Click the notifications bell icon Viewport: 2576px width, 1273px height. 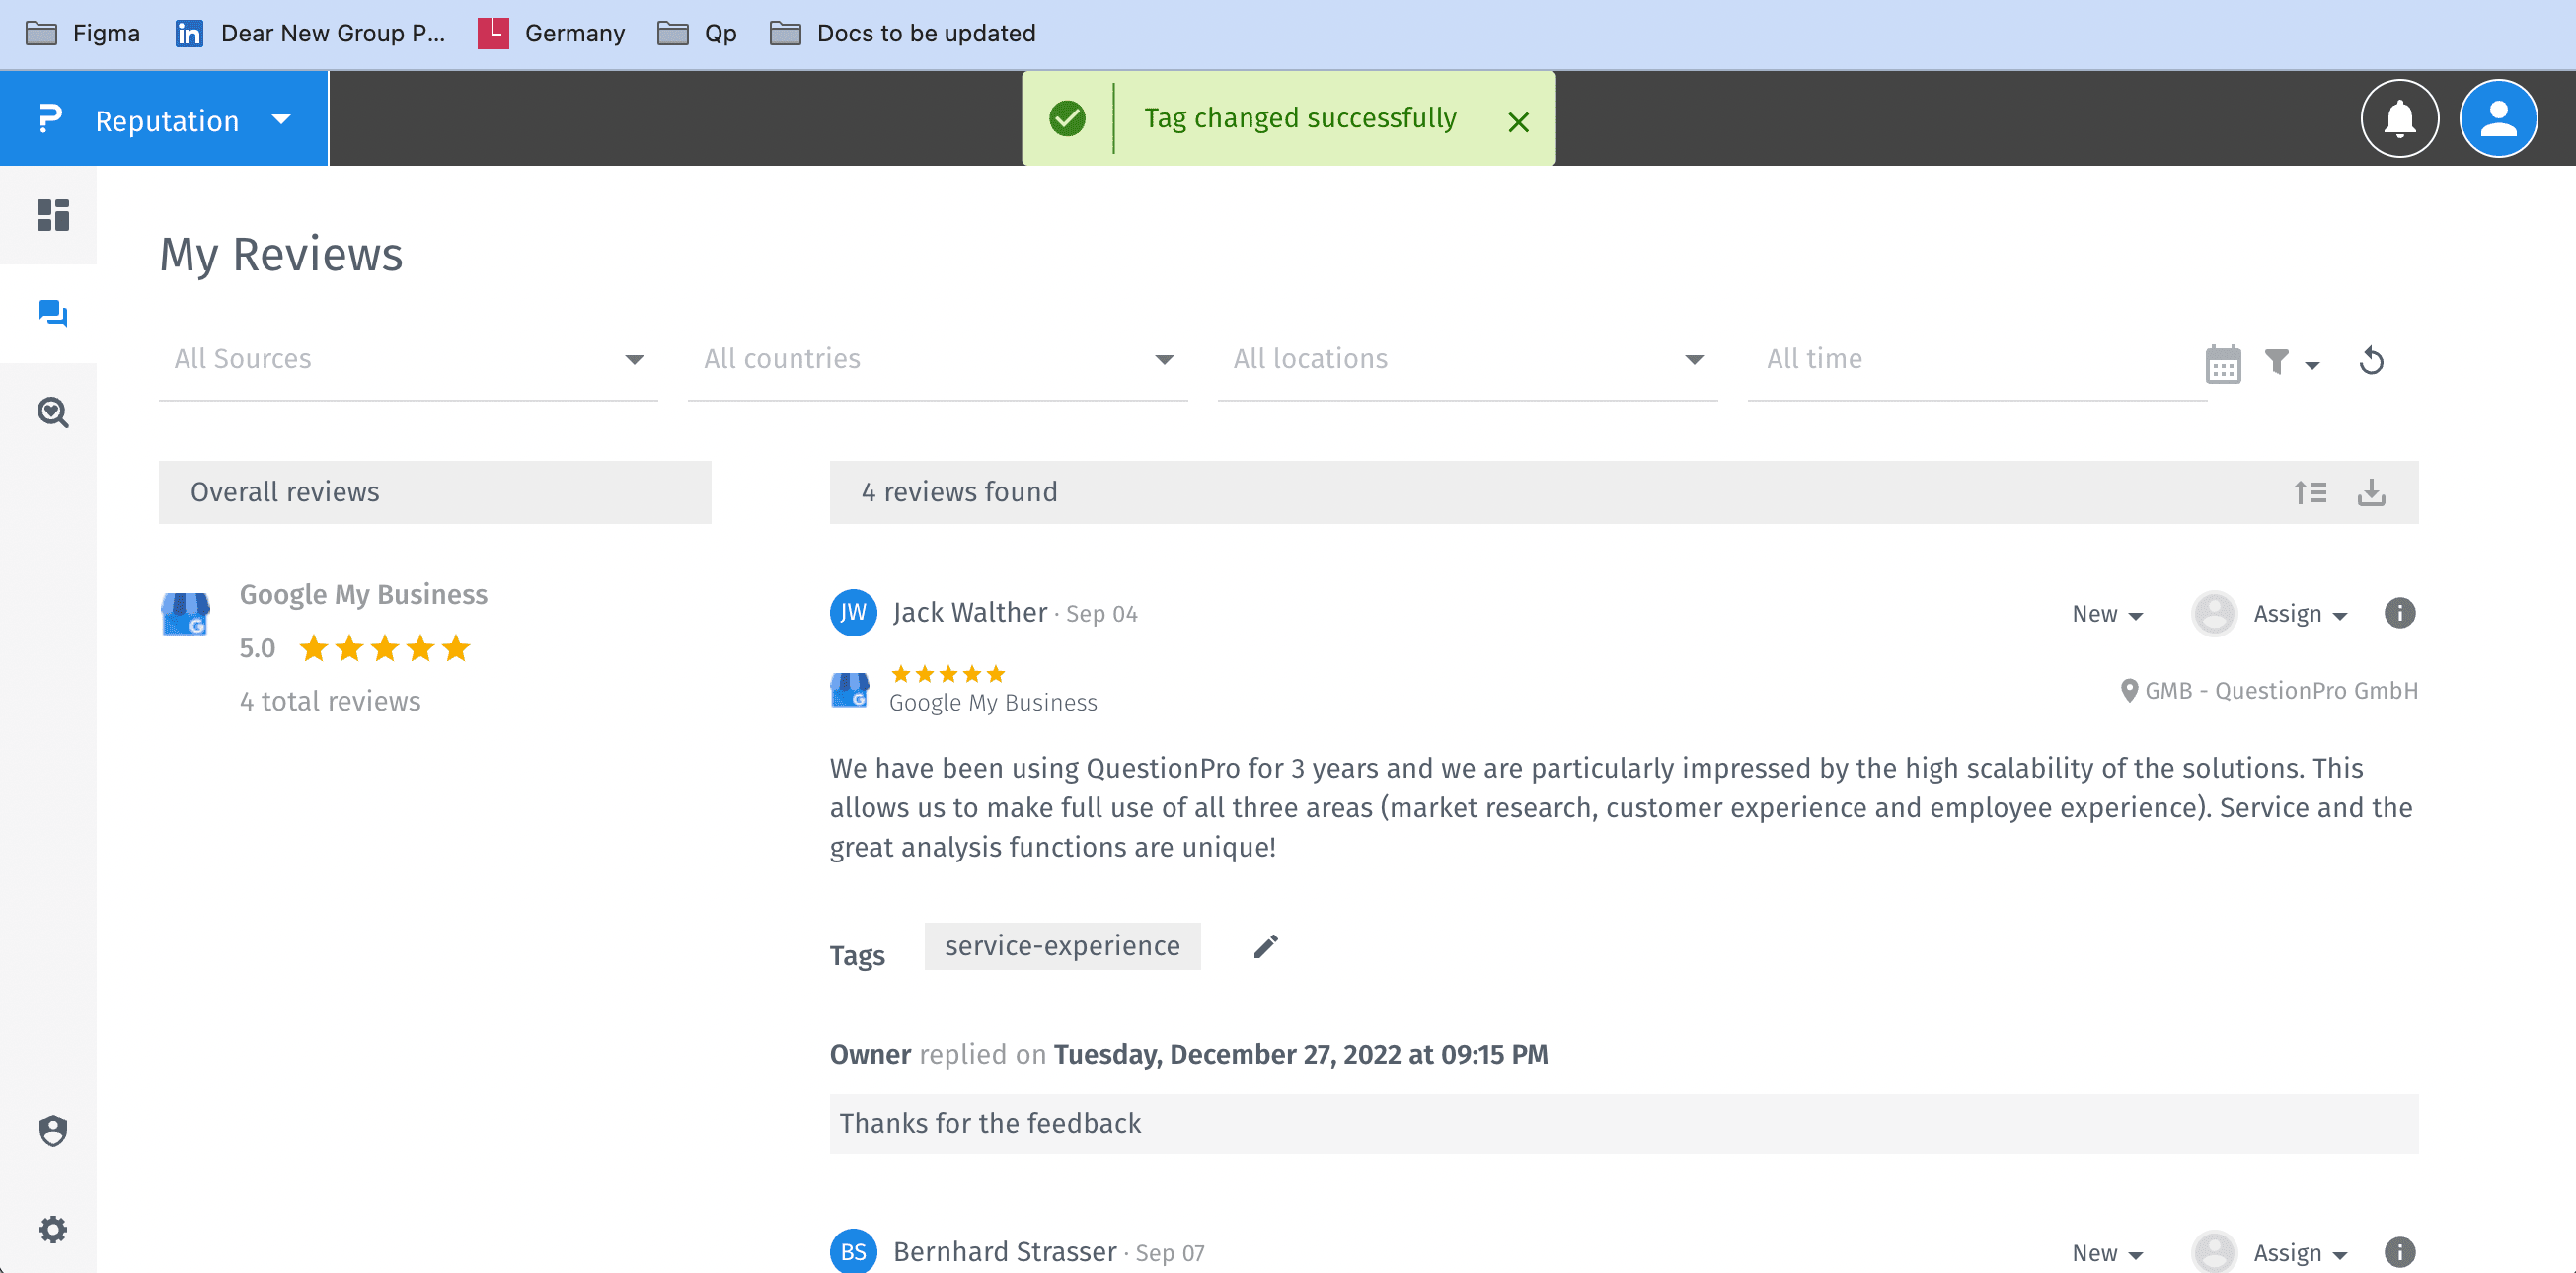coord(2399,119)
